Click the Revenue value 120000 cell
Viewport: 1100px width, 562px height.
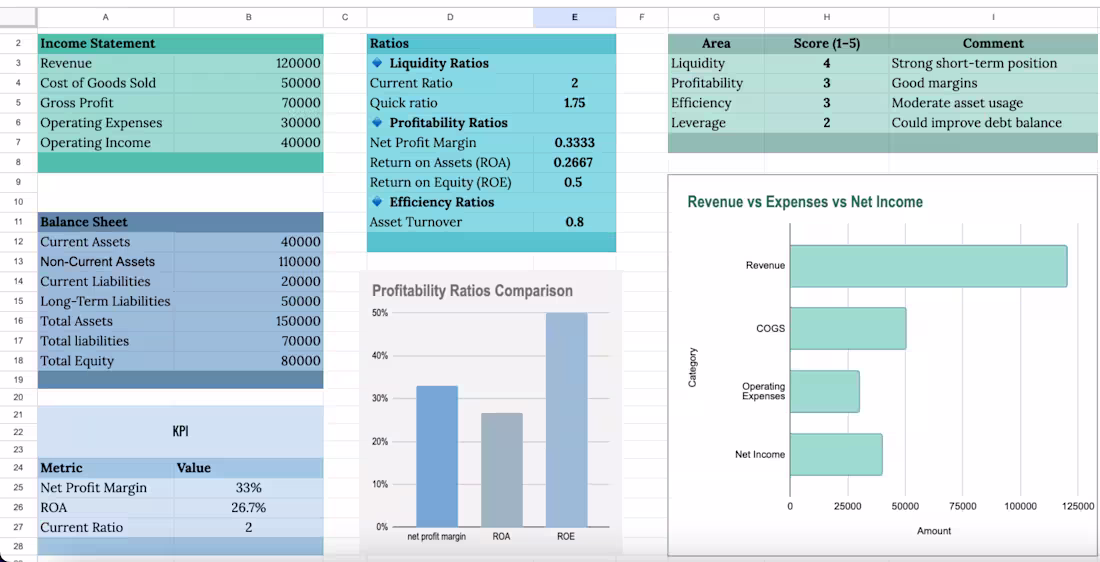pyautogui.click(x=249, y=63)
